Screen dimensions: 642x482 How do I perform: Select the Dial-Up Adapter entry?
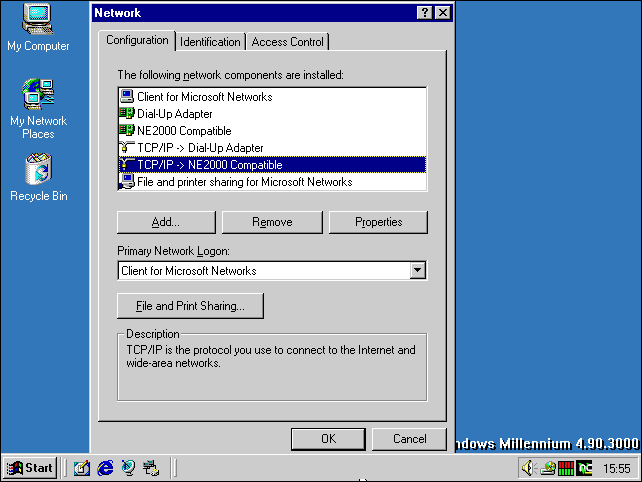(272, 114)
